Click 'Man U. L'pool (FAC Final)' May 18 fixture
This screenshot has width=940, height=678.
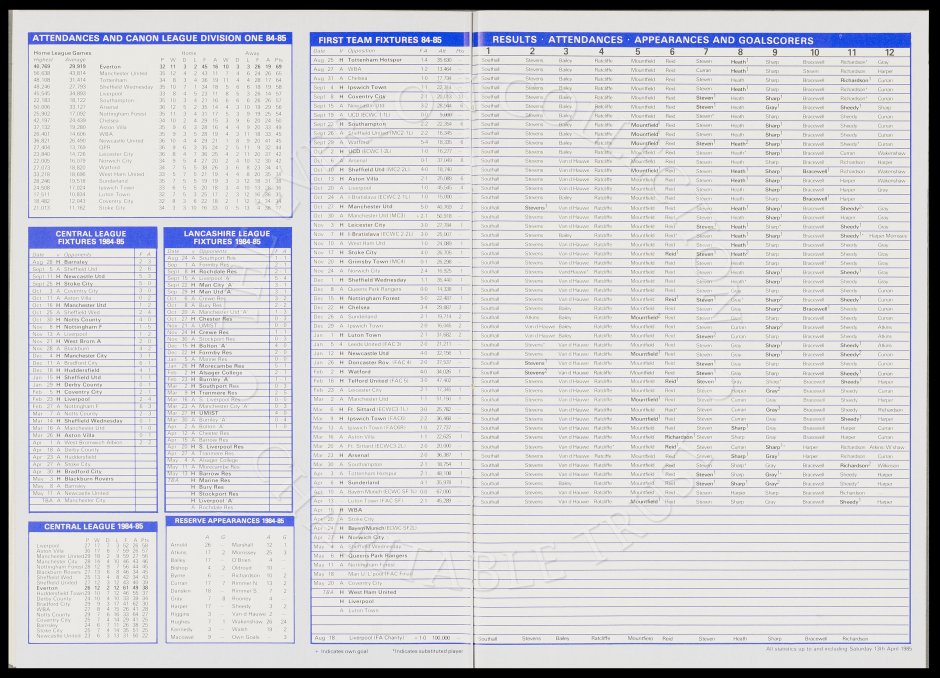[381, 574]
